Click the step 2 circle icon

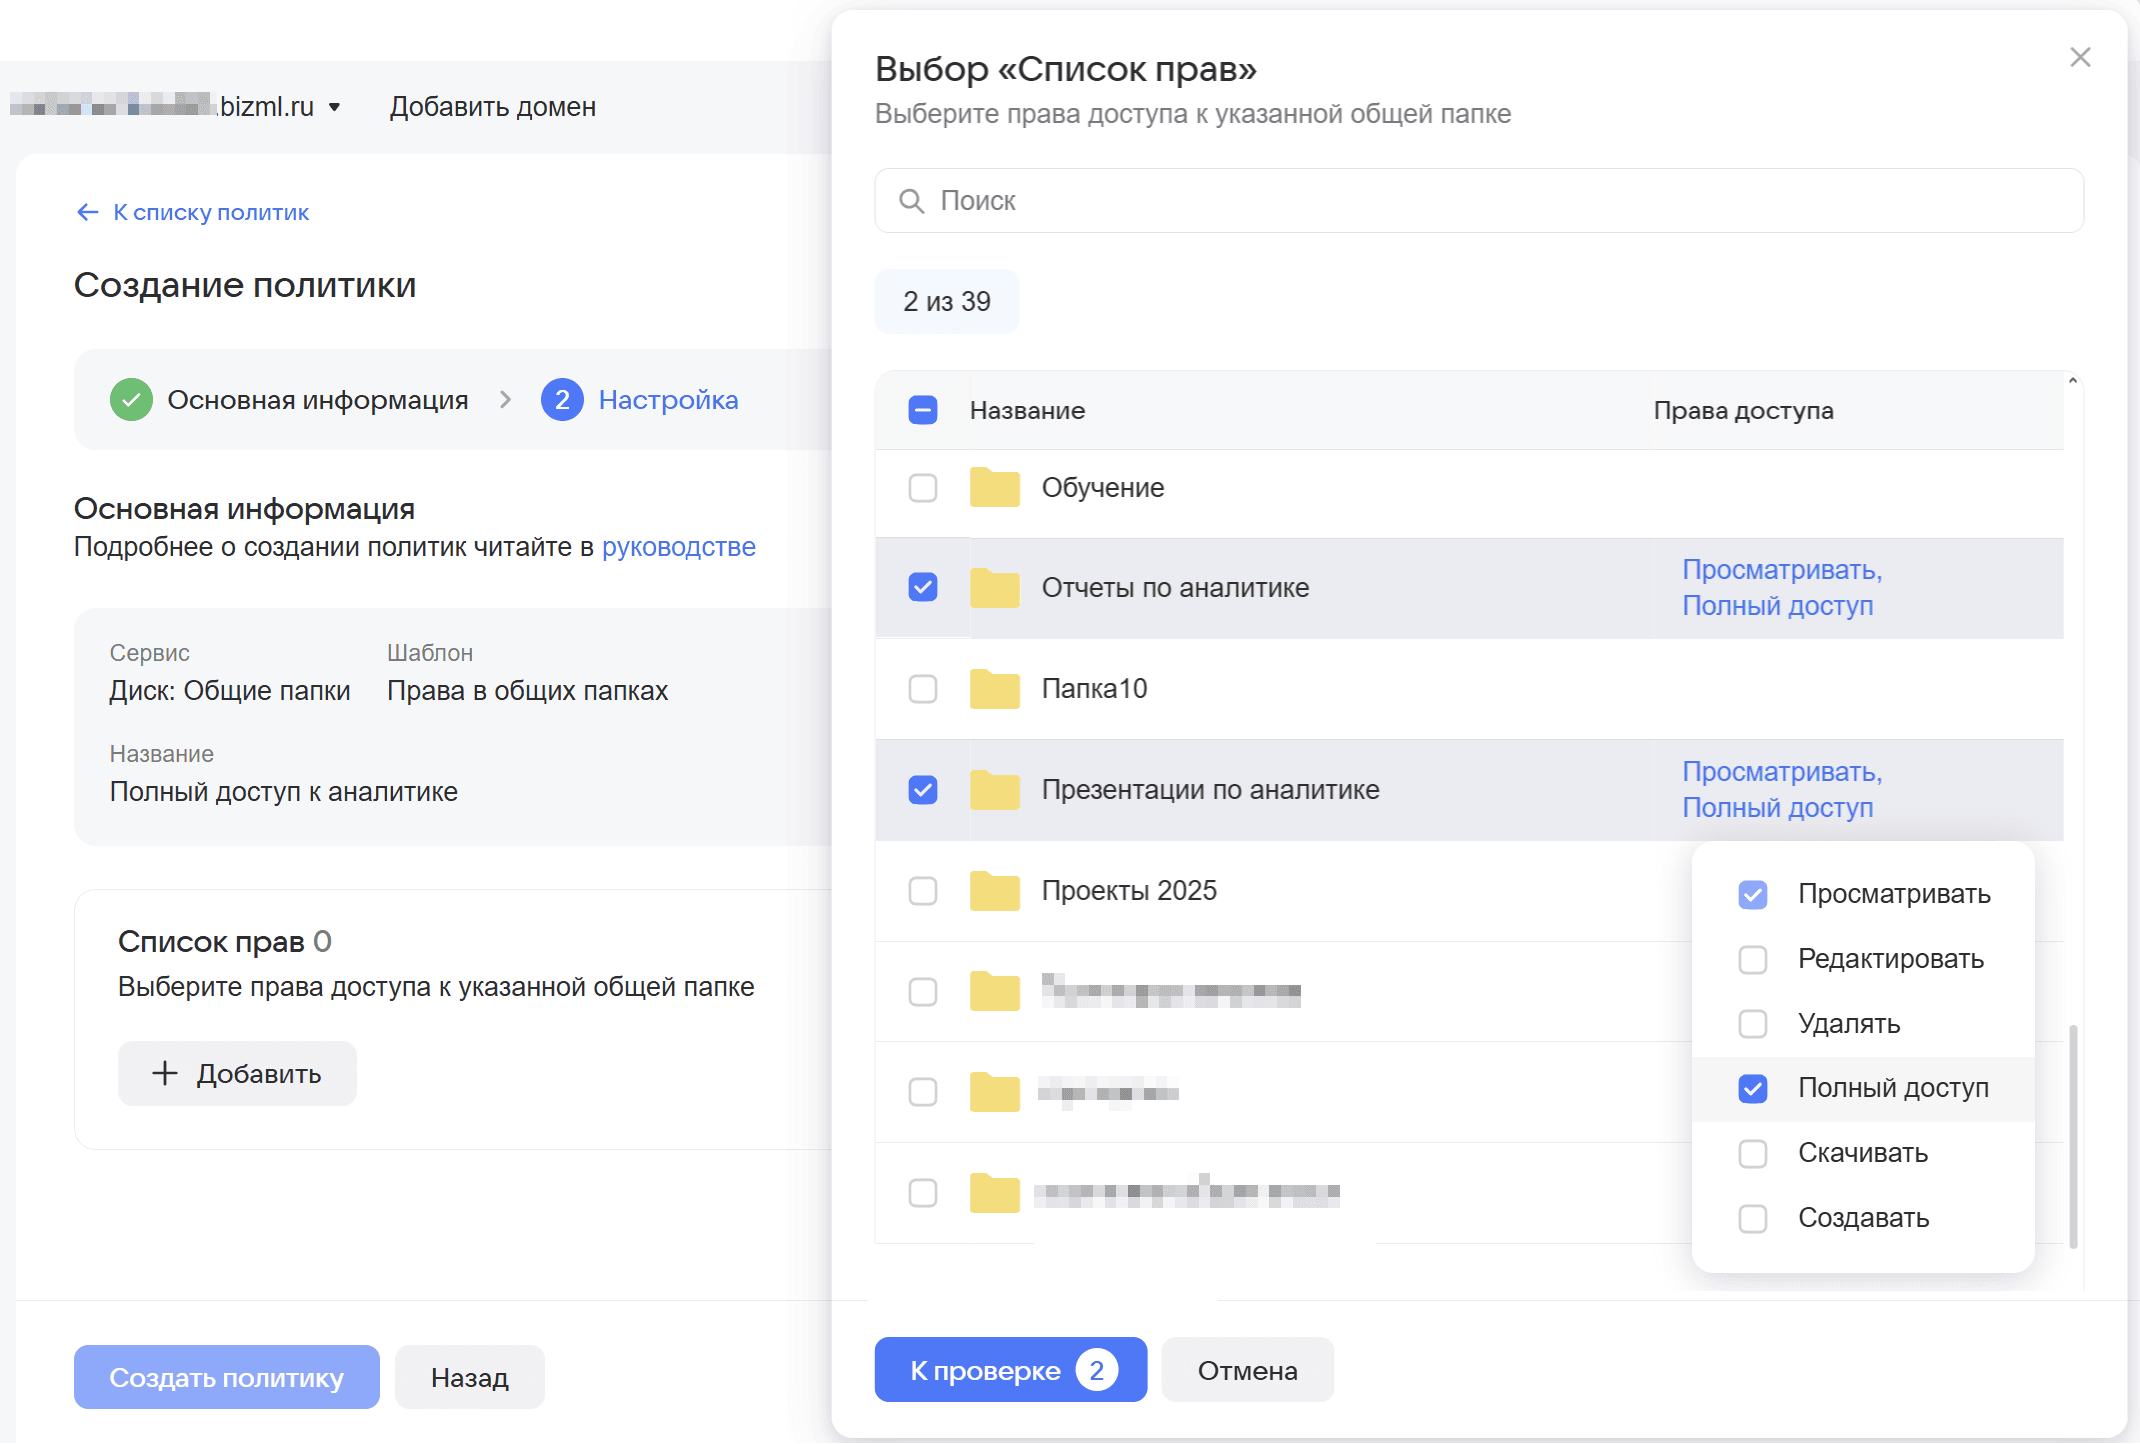[562, 400]
